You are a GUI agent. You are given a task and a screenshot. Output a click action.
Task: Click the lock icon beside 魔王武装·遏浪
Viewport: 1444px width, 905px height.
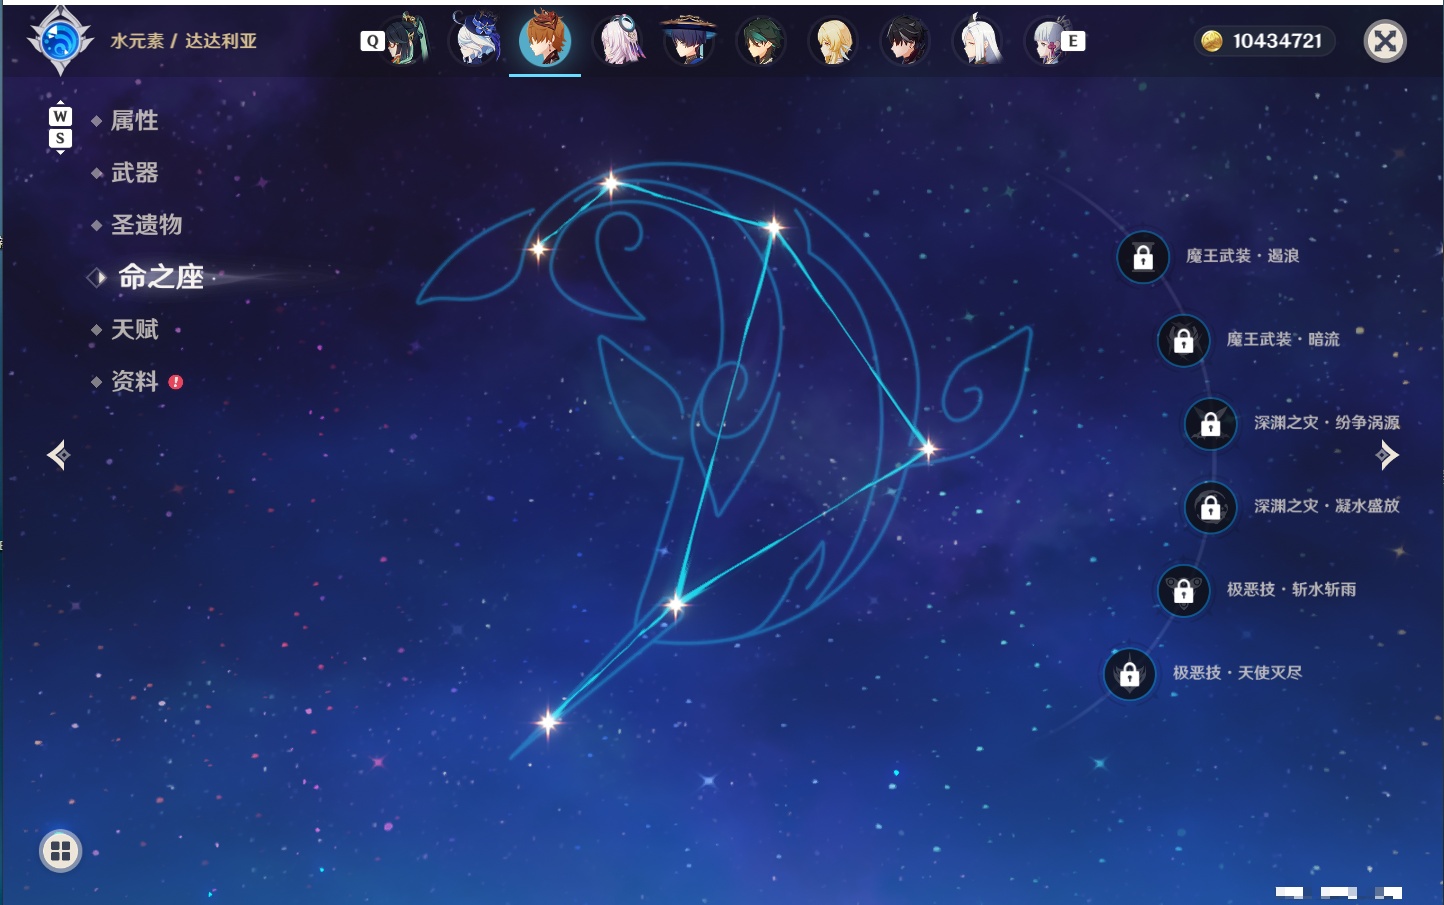click(x=1143, y=257)
